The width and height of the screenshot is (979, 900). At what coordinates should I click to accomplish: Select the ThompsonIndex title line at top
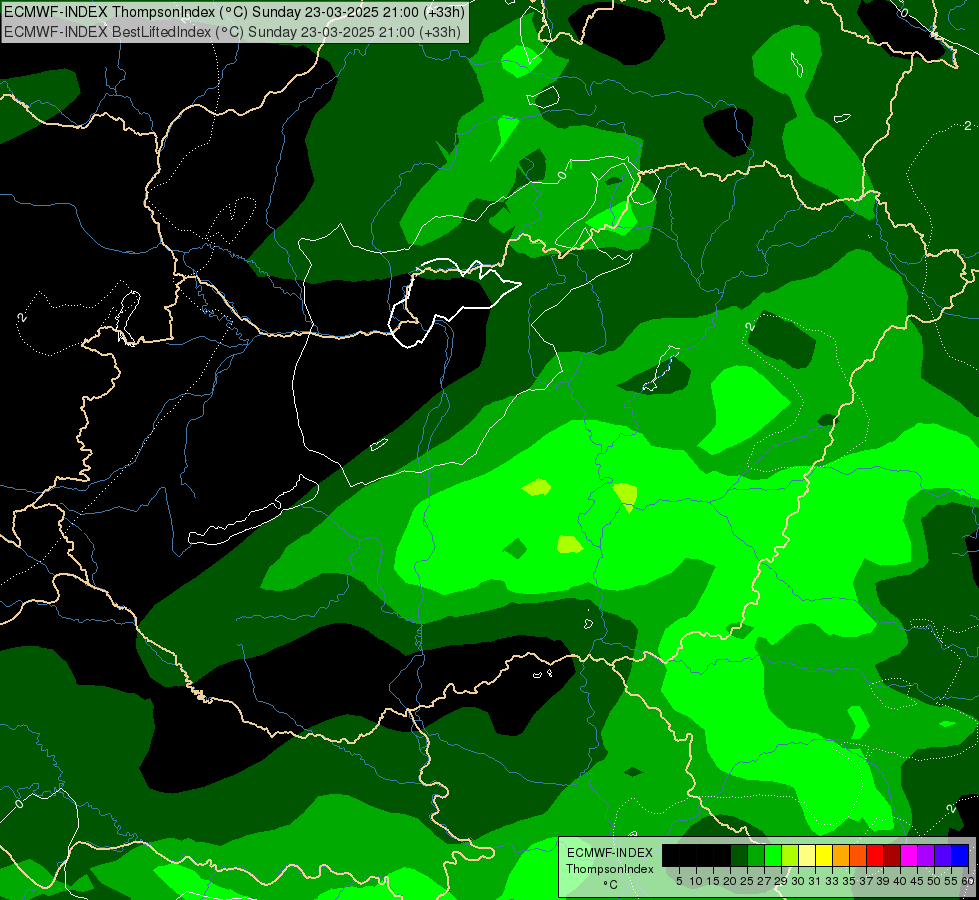pos(232,12)
